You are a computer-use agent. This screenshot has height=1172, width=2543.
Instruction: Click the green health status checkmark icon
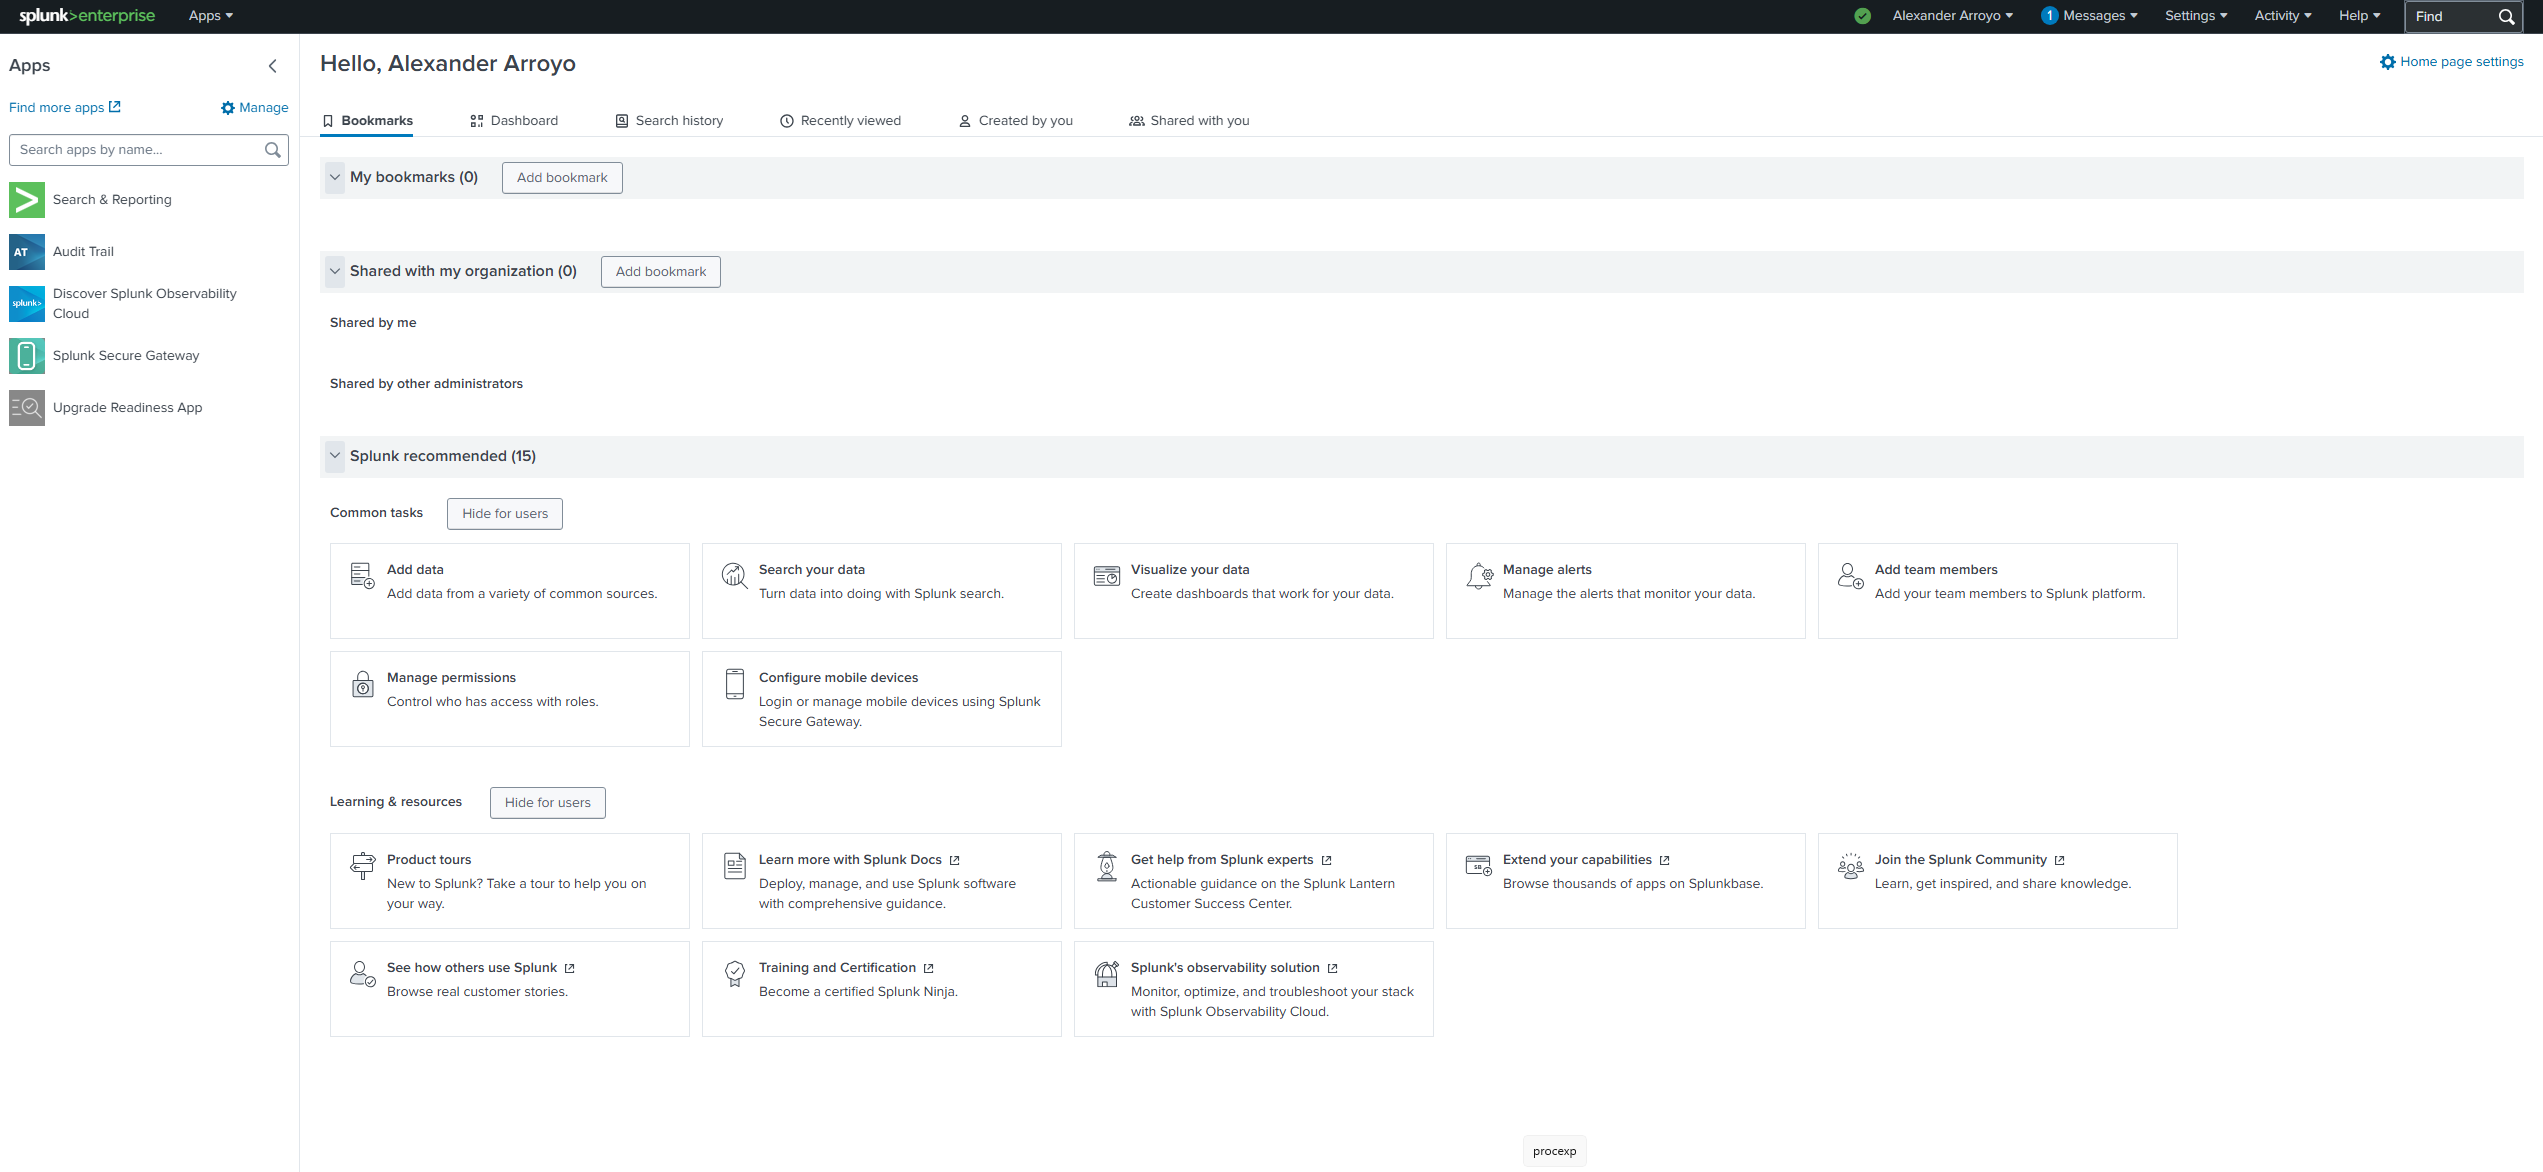[x=1862, y=16]
